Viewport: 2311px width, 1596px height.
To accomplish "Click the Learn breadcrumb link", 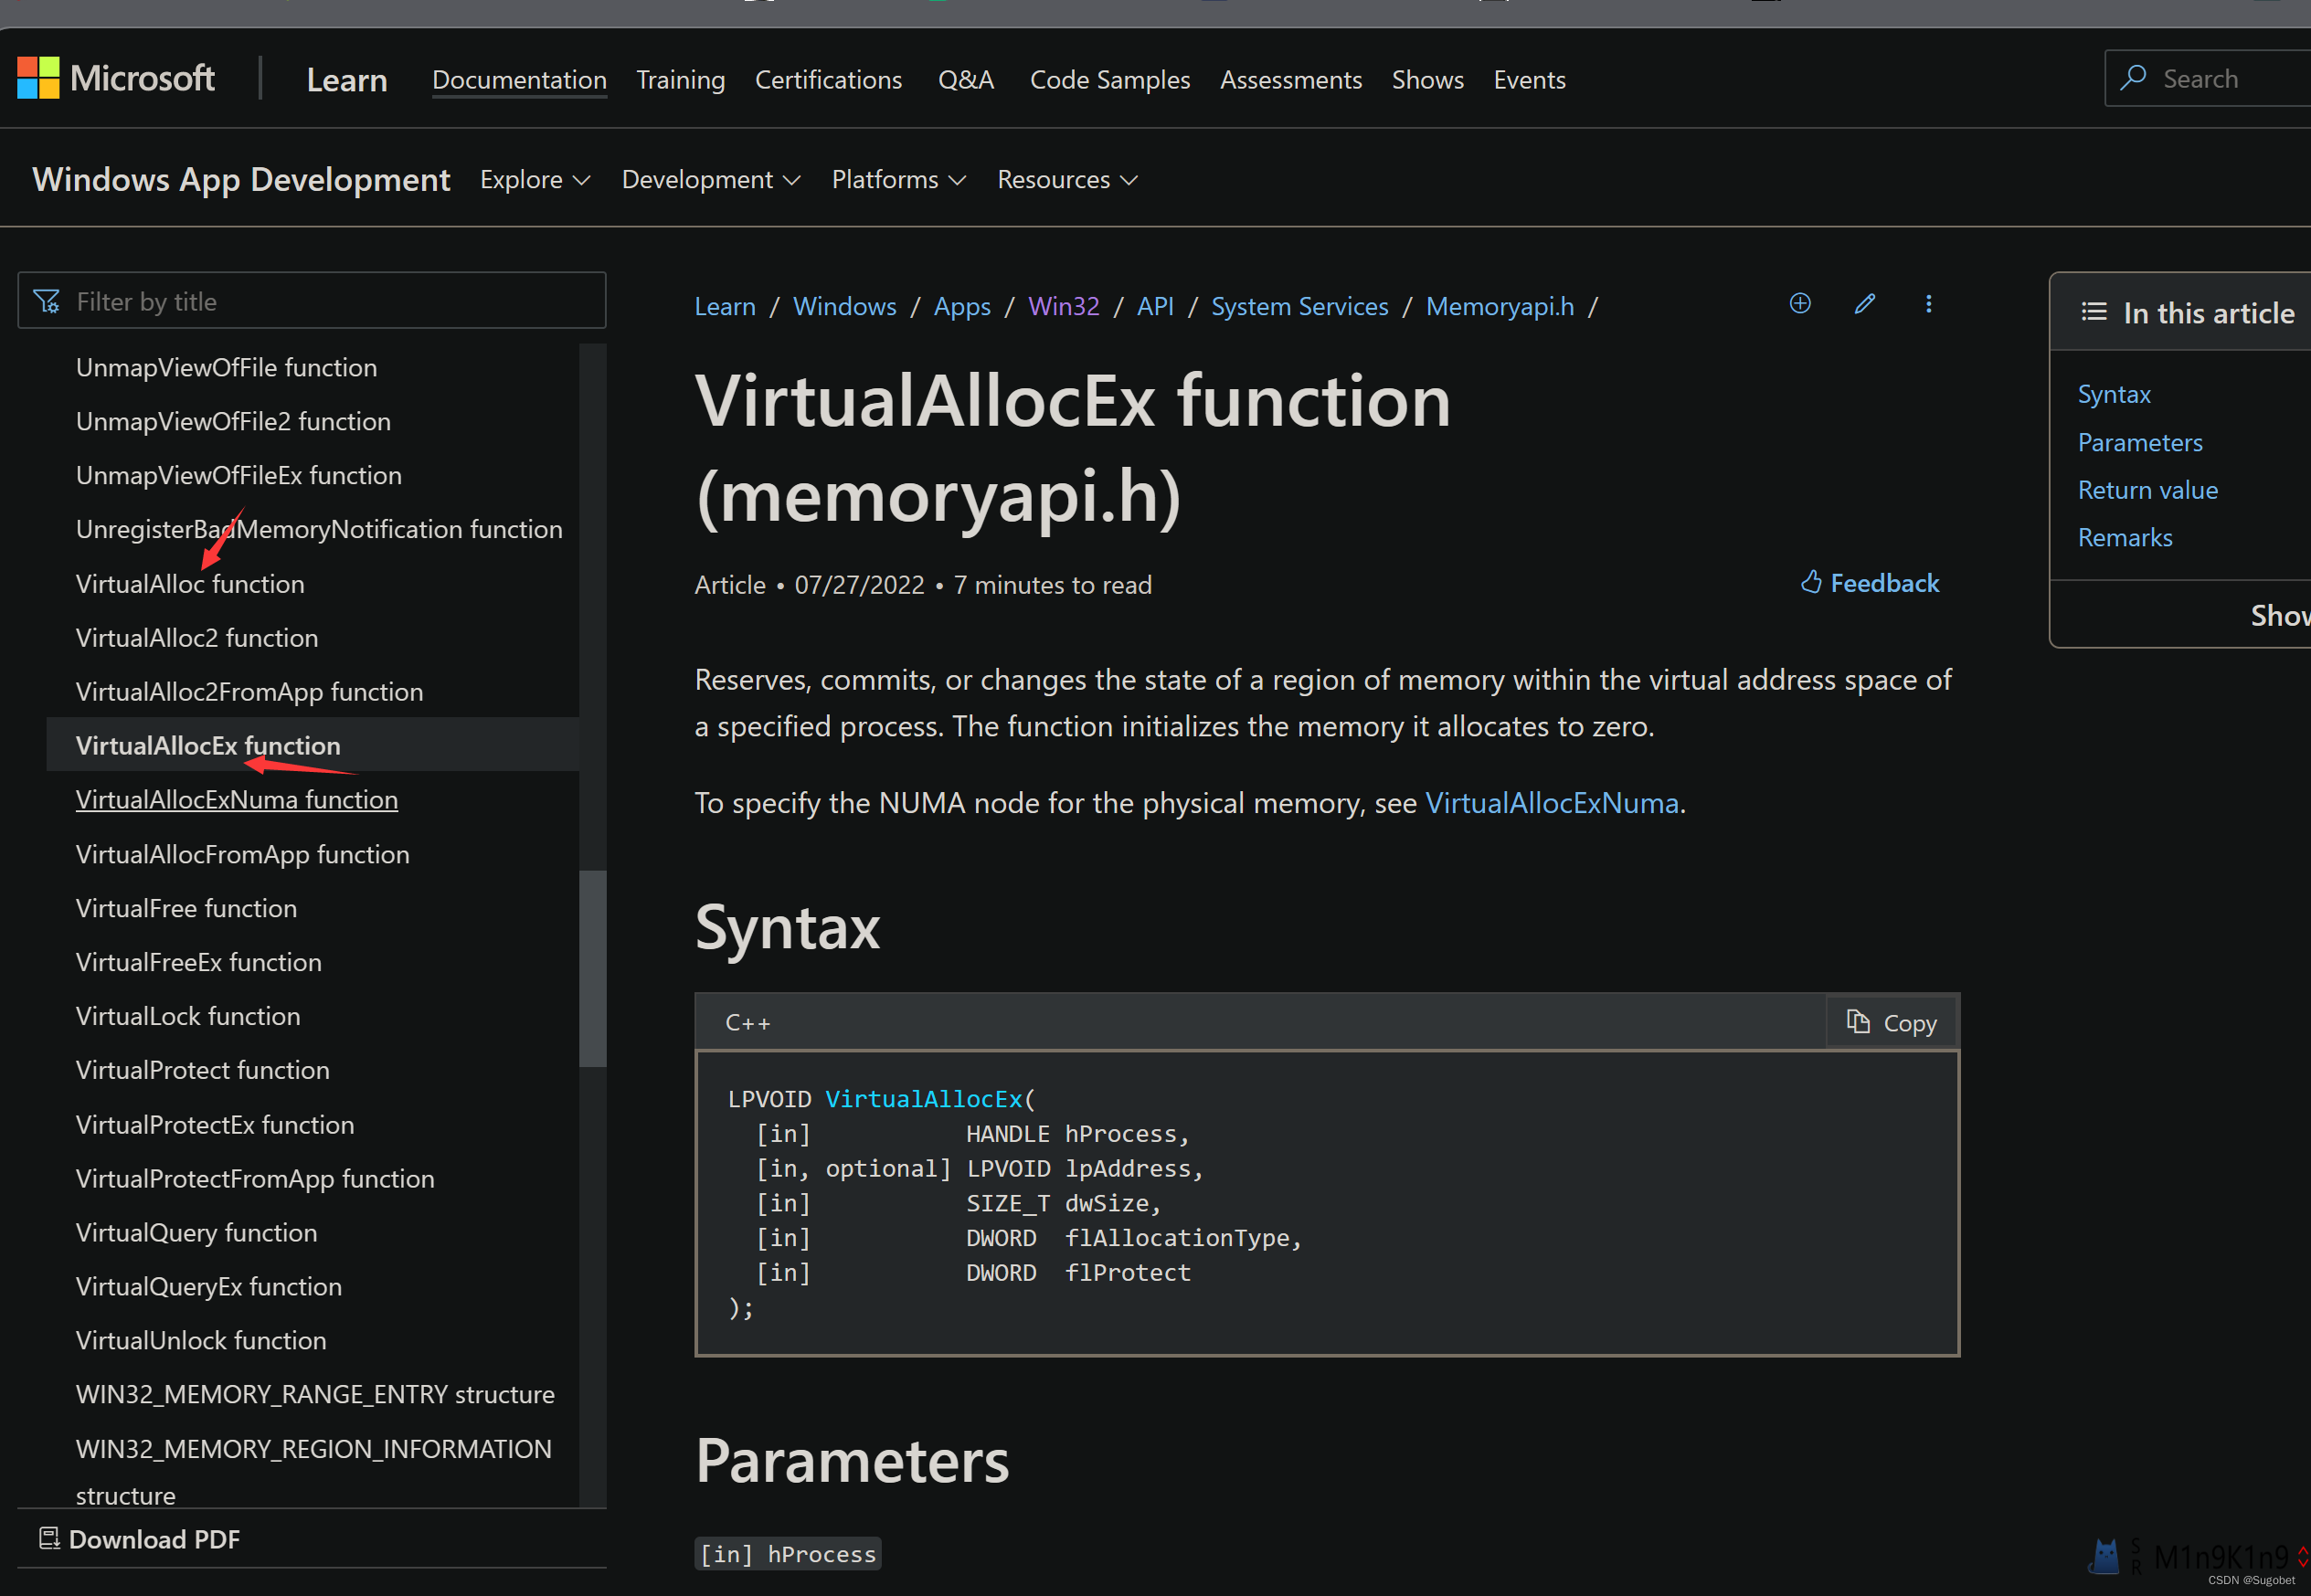I will click(x=725, y=306).
